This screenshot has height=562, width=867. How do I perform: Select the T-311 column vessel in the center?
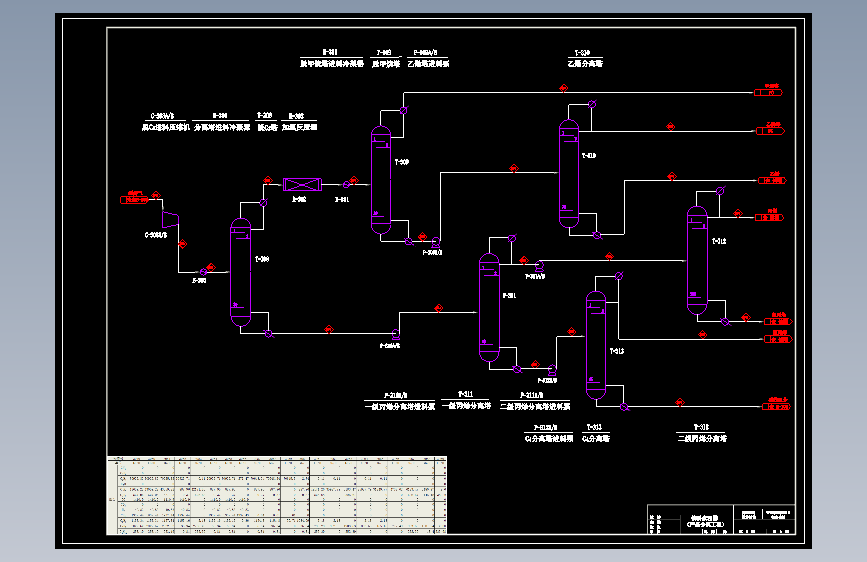point(489,308)
